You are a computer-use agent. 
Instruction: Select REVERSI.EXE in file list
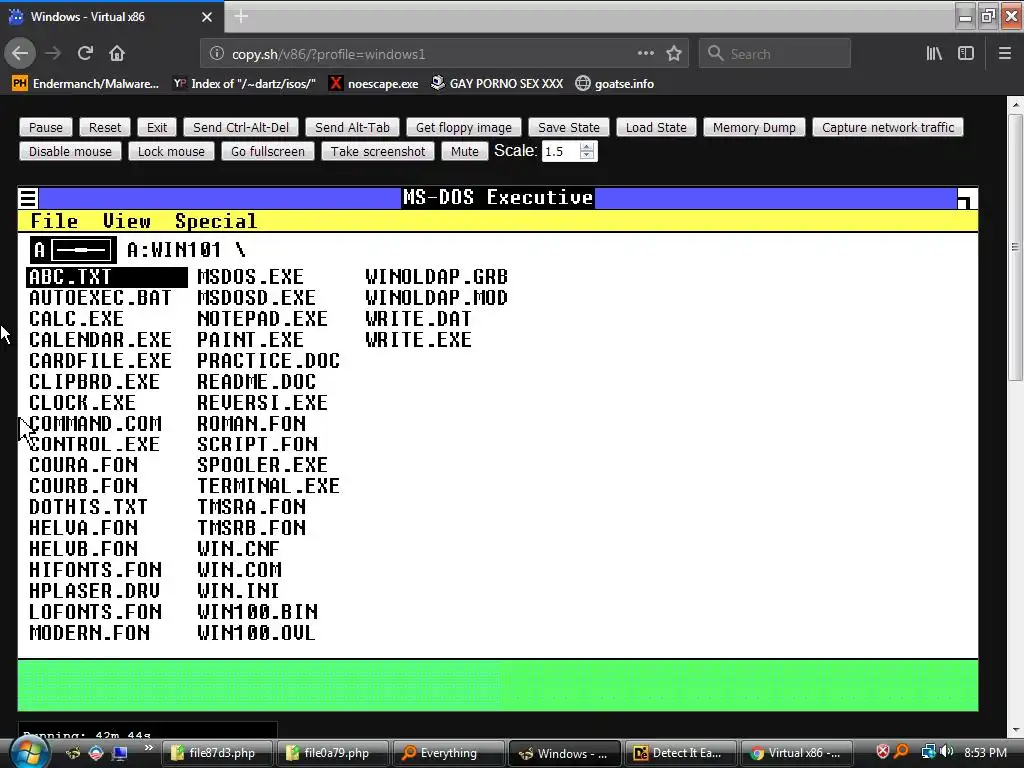(262, 402)
